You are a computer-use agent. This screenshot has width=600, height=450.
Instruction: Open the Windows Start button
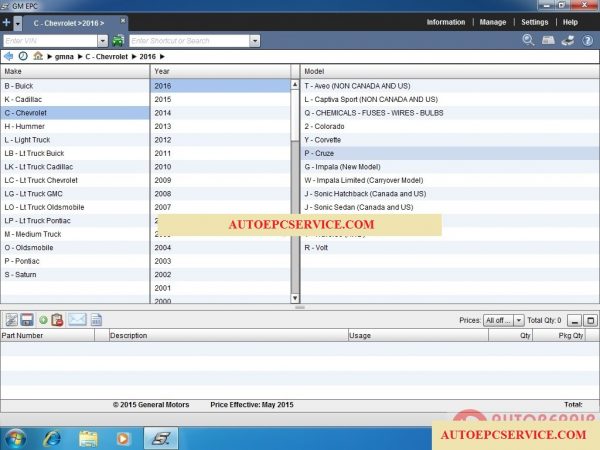pos(14,438)
